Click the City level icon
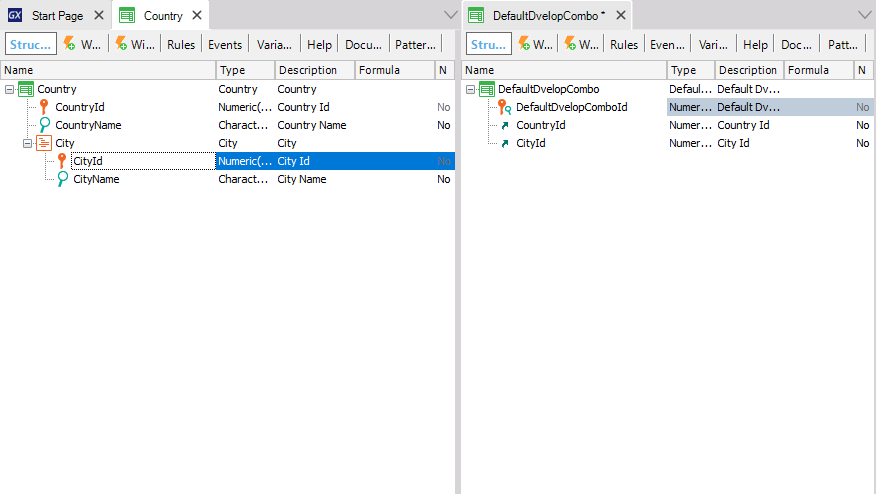This screenshot has width=876, height=494. pyautogui.click(x=44, y=143)
